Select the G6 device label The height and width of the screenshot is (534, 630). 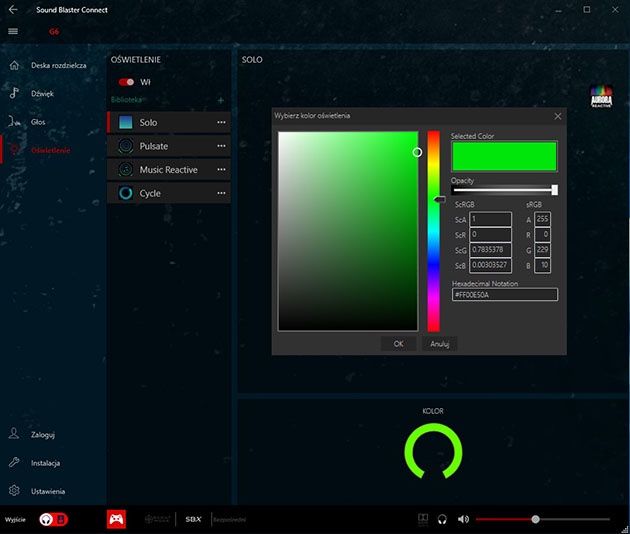pyautogui.click(x=54, y=31)
